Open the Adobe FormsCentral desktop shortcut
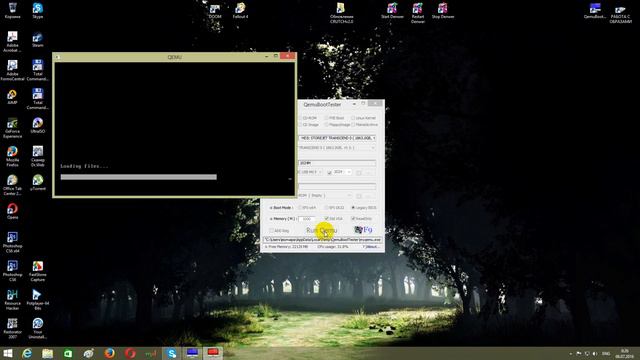 coord(12,70)
